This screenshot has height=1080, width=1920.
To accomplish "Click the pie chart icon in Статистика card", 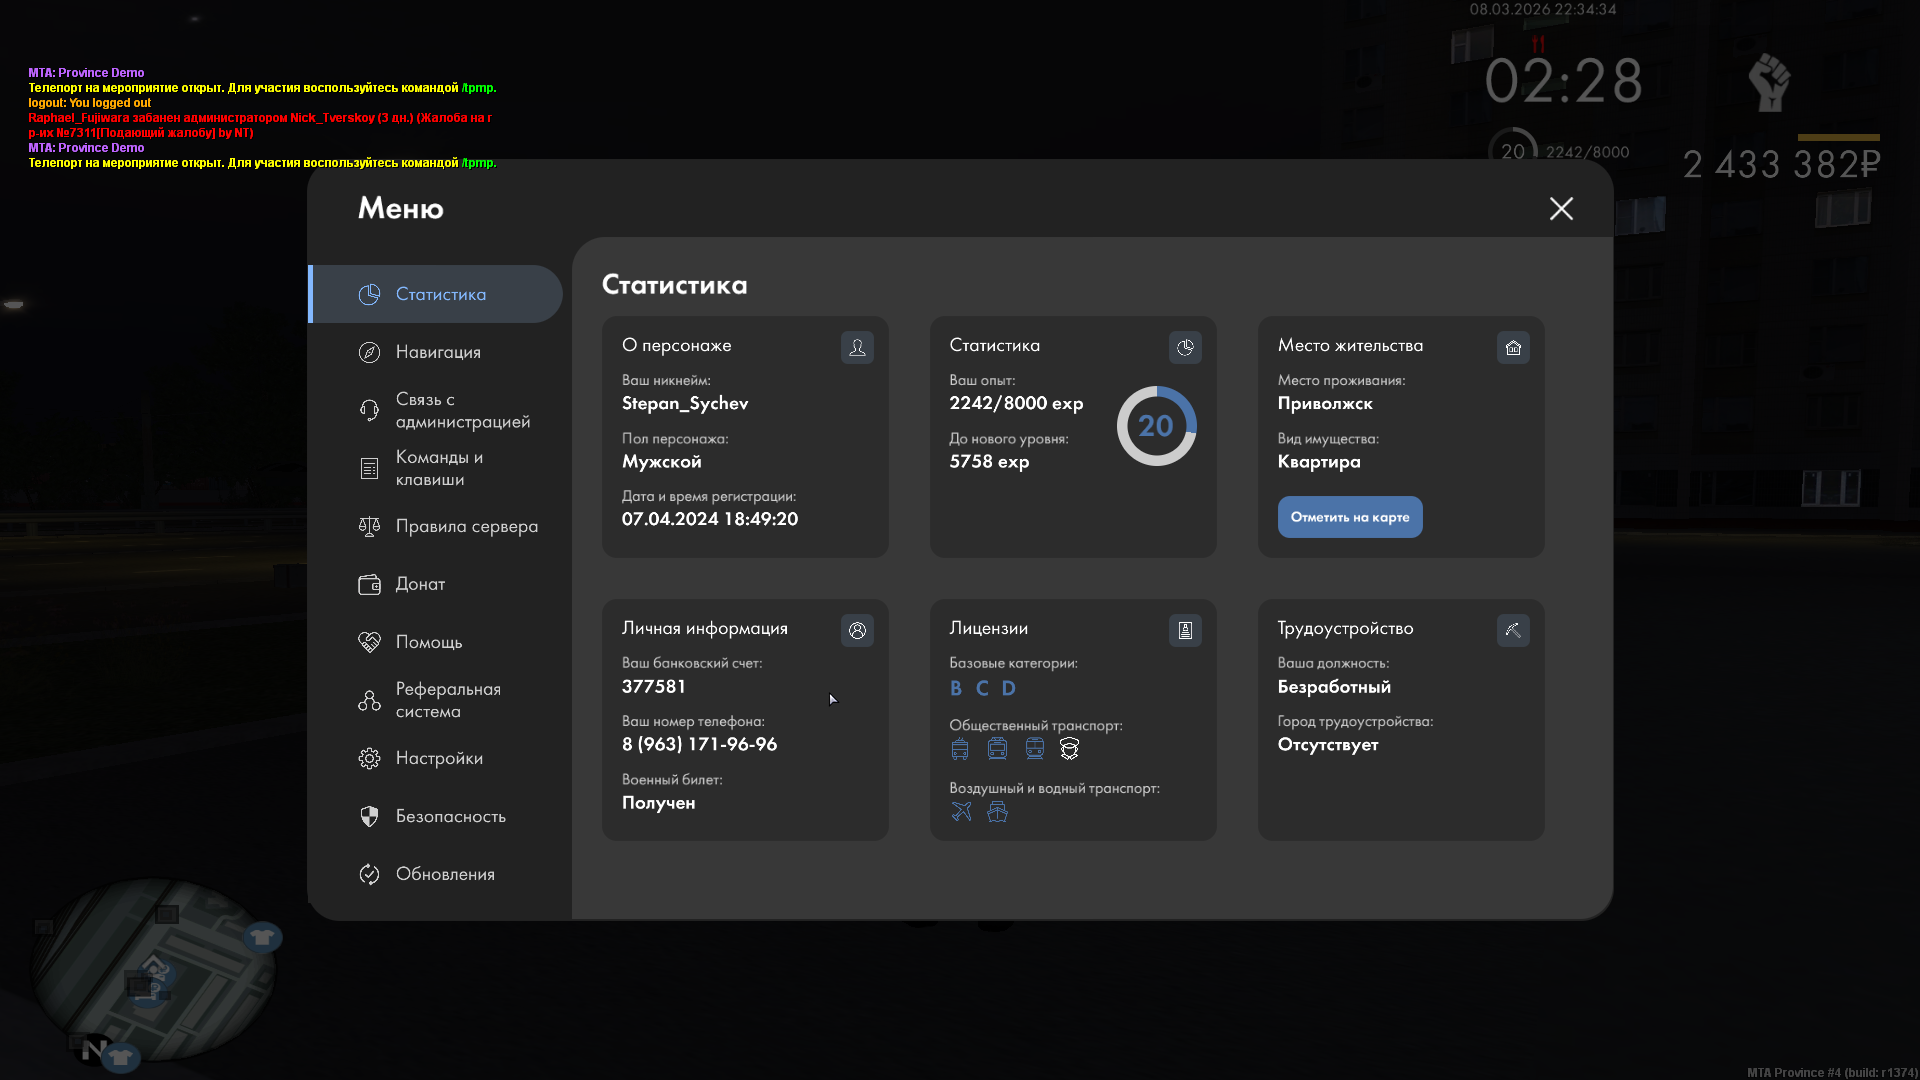I will pos(1185,347).
